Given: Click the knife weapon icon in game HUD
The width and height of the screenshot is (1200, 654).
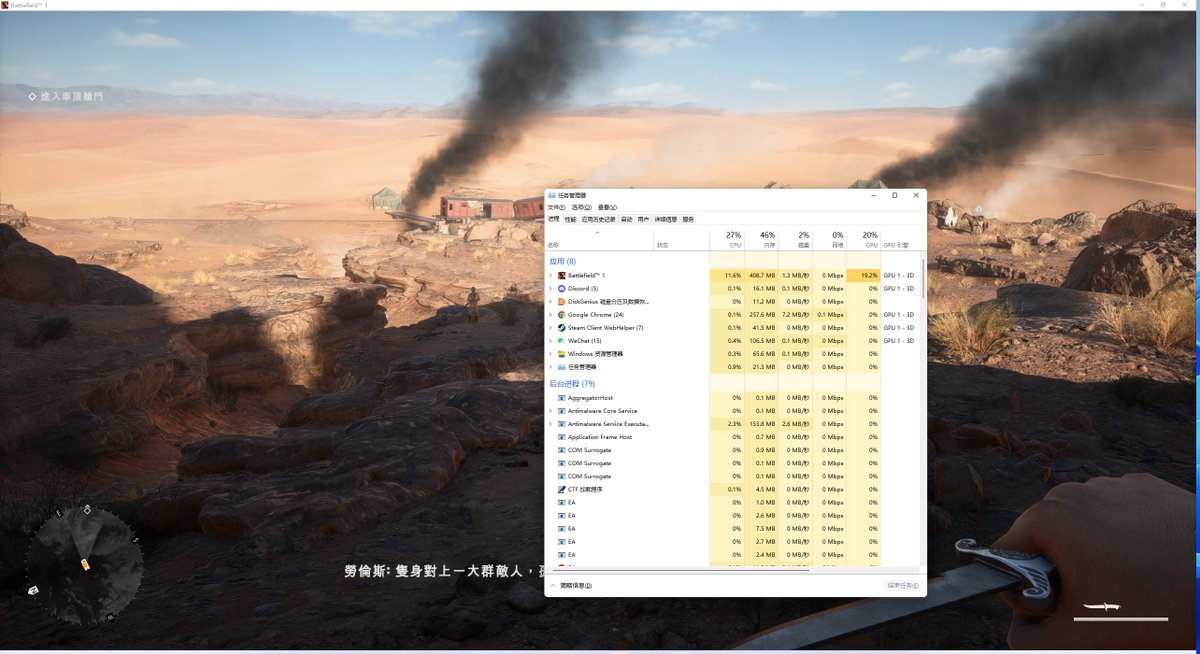Looking at the screenshot, I should pyautogui.click(x=1102, y=607).
